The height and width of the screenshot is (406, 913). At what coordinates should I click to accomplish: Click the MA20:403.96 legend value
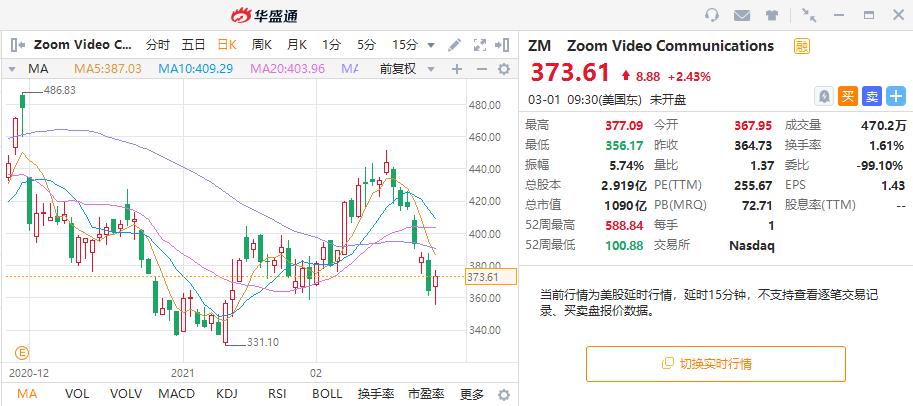tap(288, 69)
